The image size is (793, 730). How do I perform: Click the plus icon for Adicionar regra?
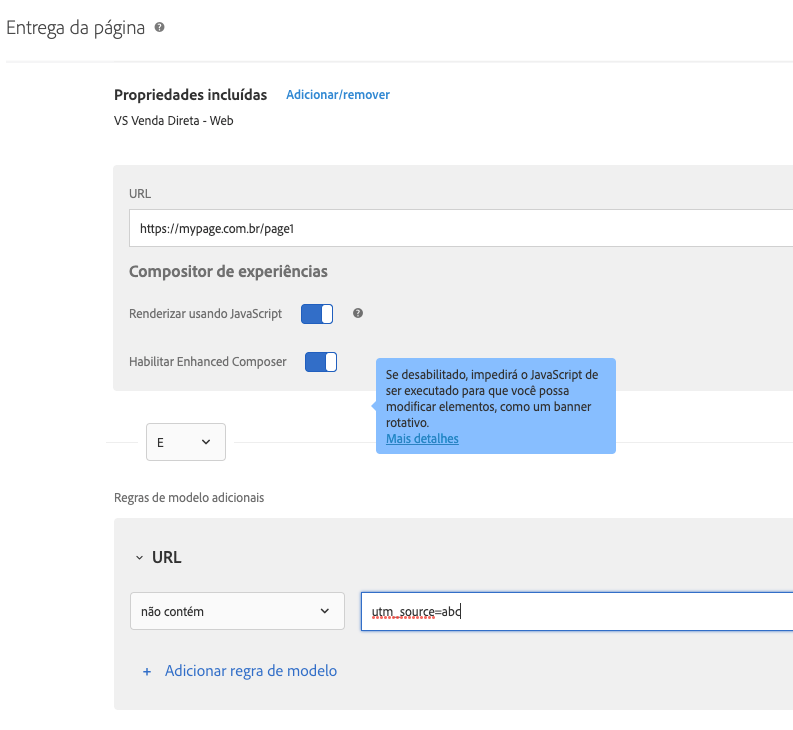(x=147, y=672)
